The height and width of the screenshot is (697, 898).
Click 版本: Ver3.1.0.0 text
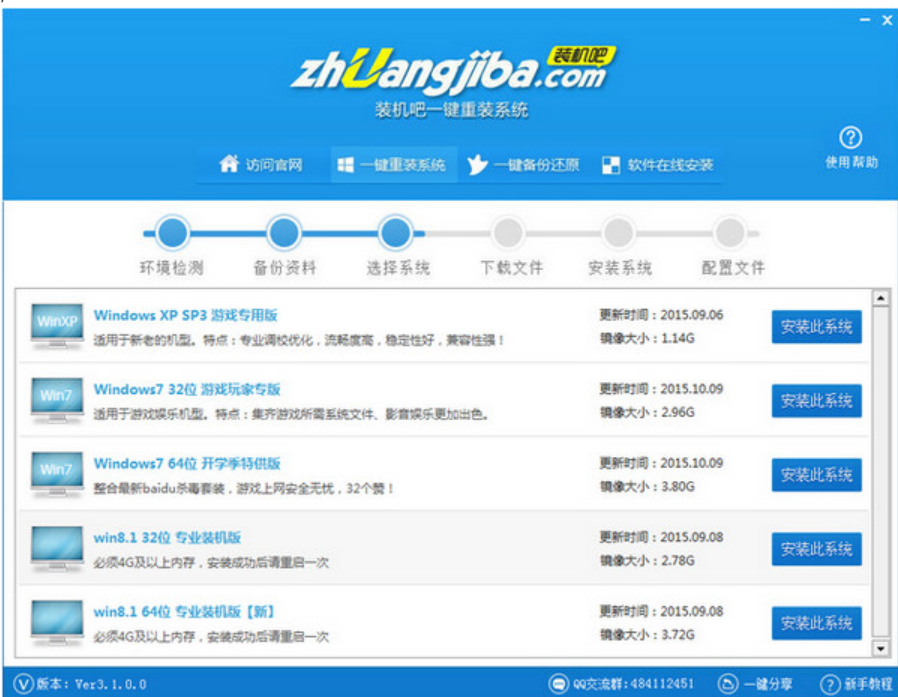pos(92,684)
